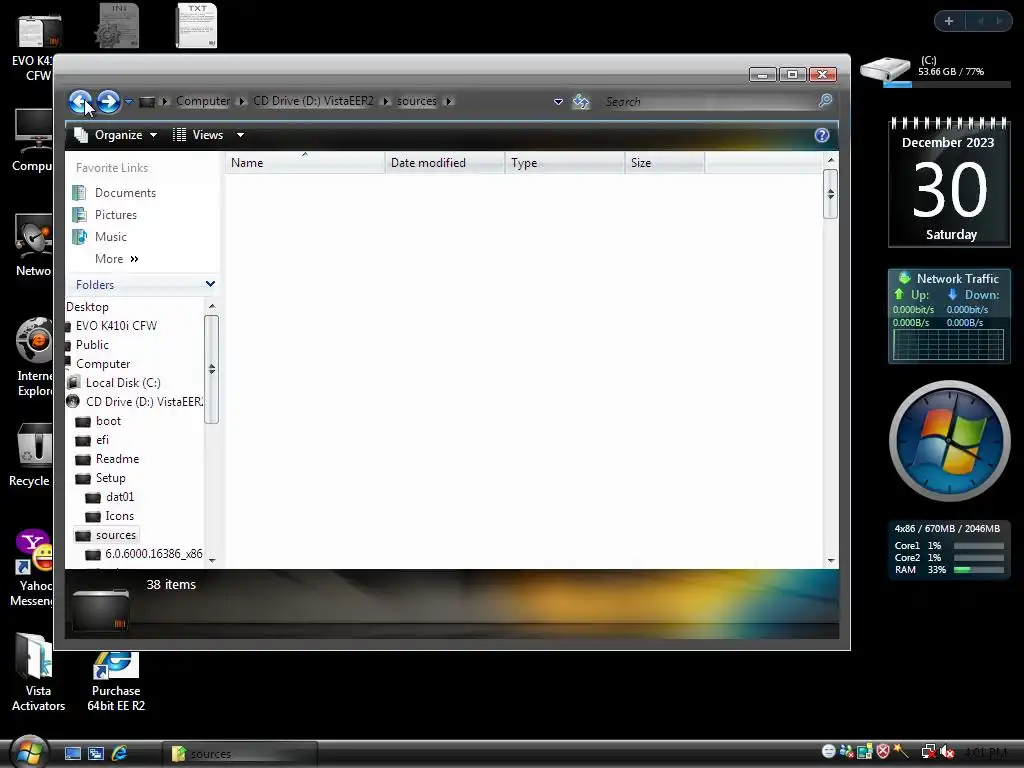Expand arrow after sources breadcrumb
The height and width of the screenshot is (768, 1024).
click(449, 101)
